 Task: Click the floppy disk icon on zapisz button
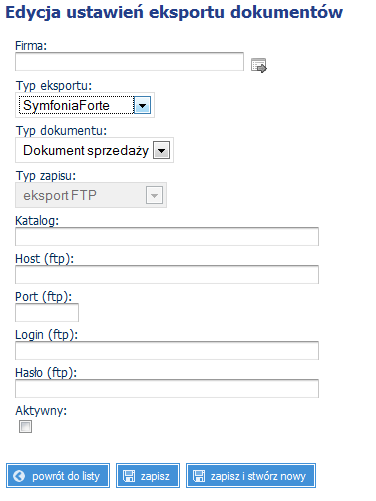point(129,476)
